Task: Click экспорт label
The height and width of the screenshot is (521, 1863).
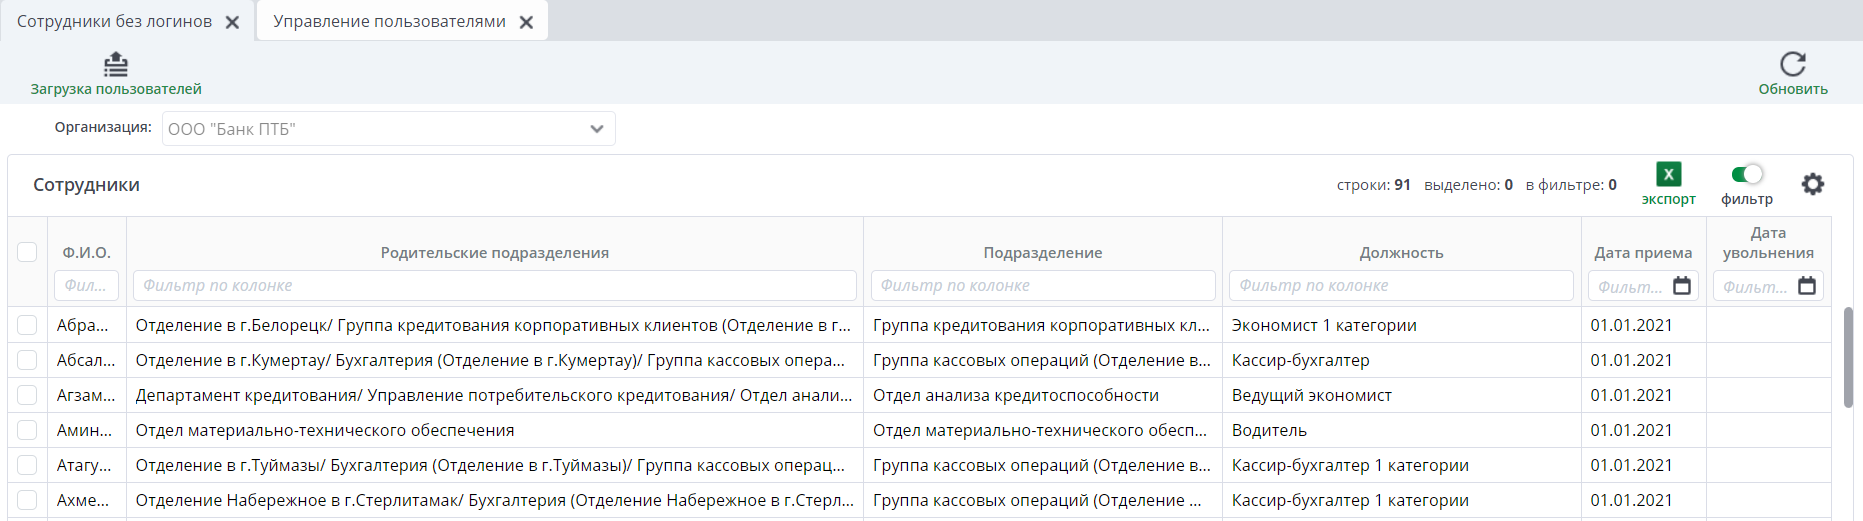Action: point(1668,199)
